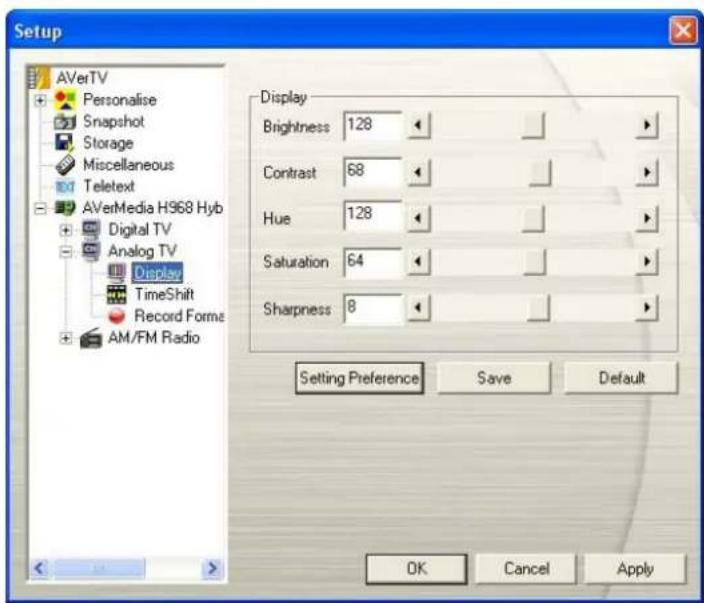This screenshot has width=704, height=603.
Task: Click the Contrast slider thumb
Action: point(540,173)
